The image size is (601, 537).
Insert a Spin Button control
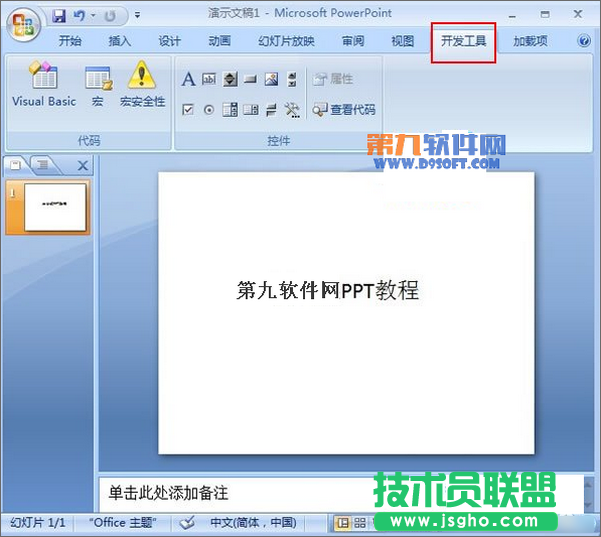pos(230,79)
